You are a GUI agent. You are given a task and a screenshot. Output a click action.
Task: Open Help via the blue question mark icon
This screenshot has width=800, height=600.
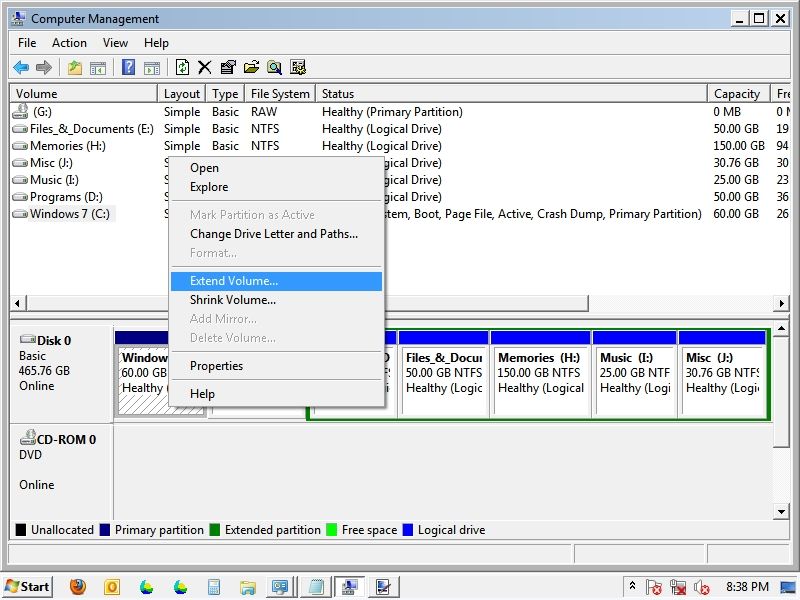click(128, 68)
